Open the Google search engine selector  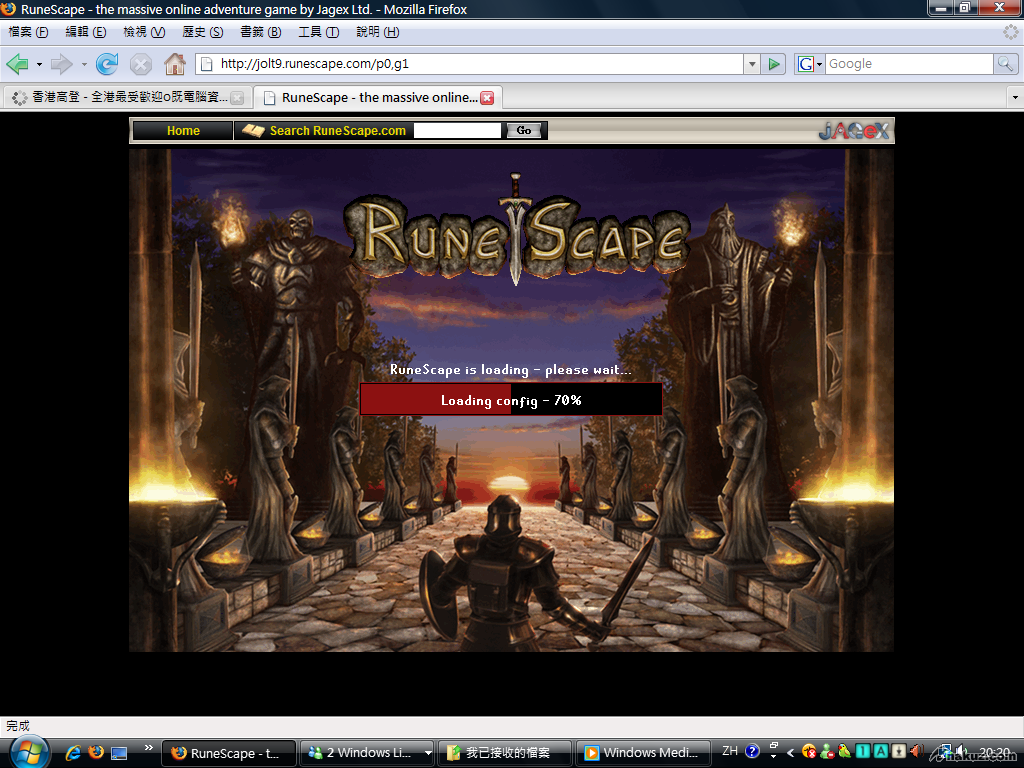[x=810, y=64]
